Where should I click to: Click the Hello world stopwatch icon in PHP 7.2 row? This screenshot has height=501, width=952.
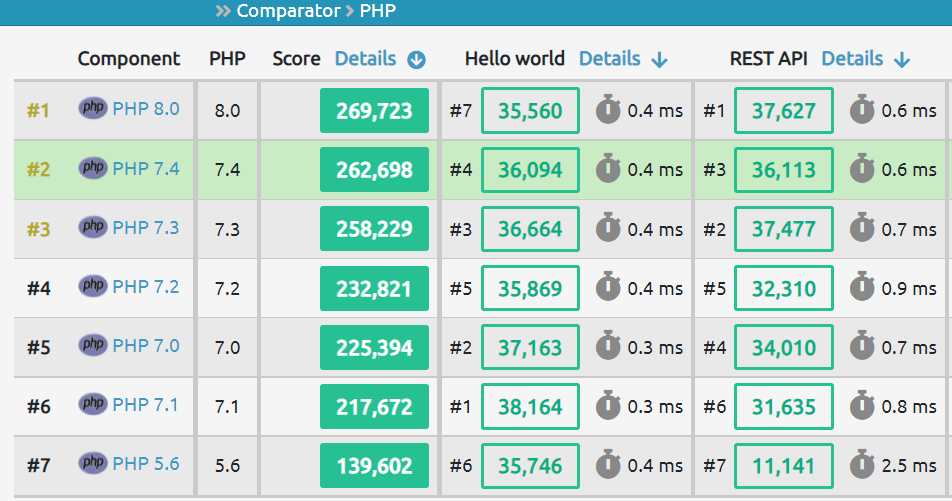click(608, 287)
